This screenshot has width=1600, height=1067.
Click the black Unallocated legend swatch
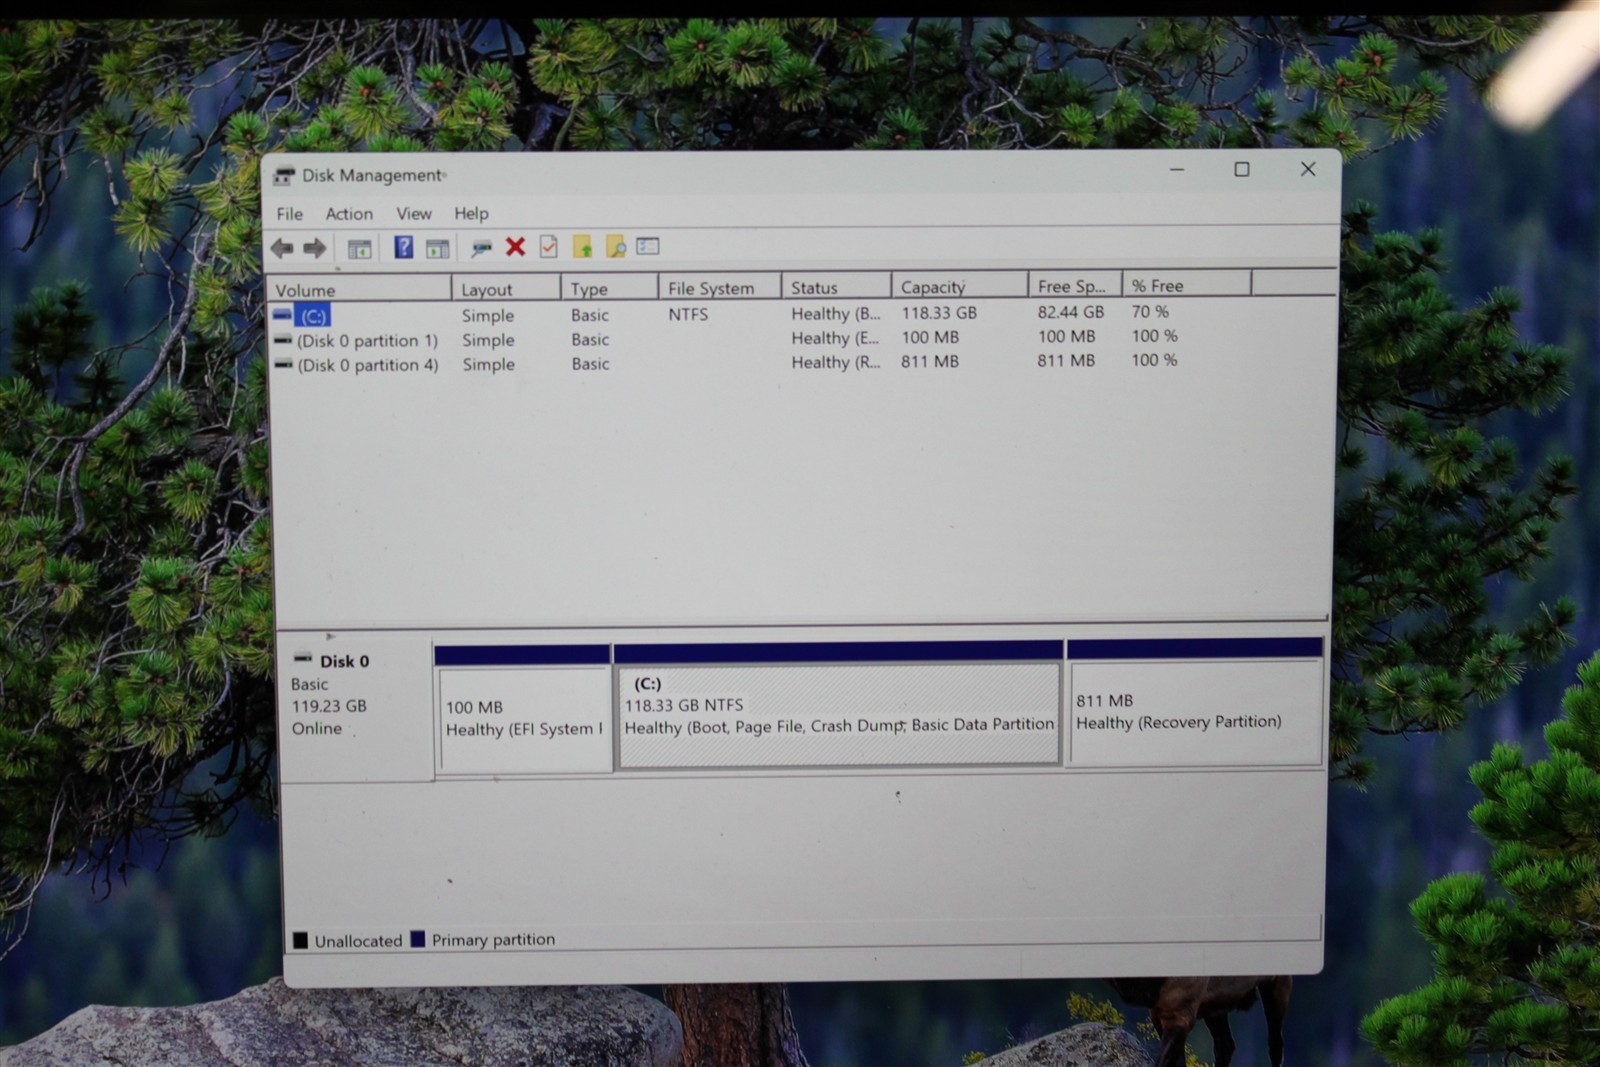[300, 940]
